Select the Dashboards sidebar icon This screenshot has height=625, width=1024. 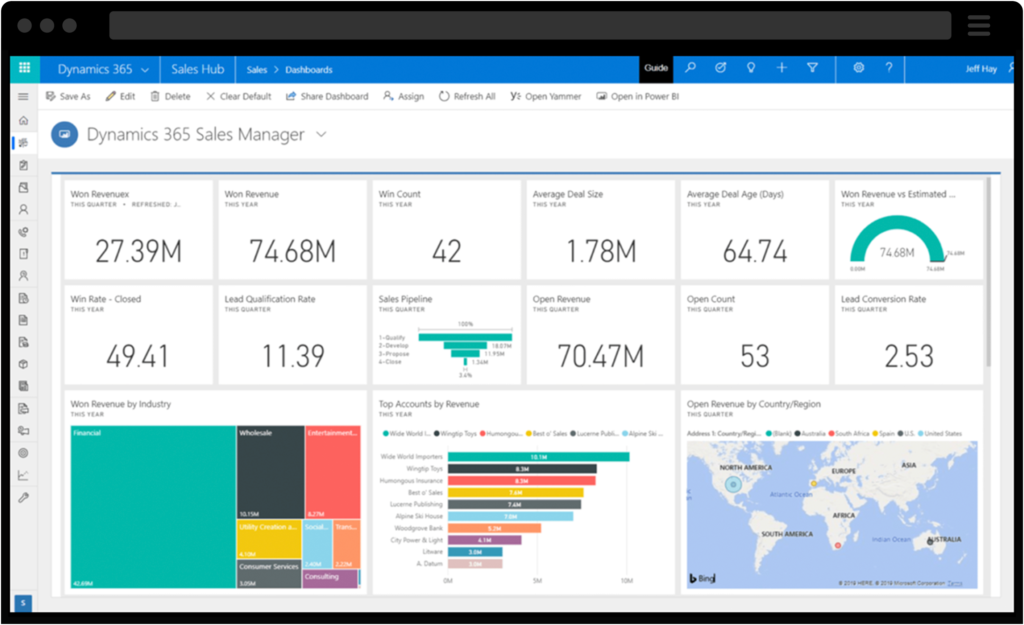pos(24,142)
